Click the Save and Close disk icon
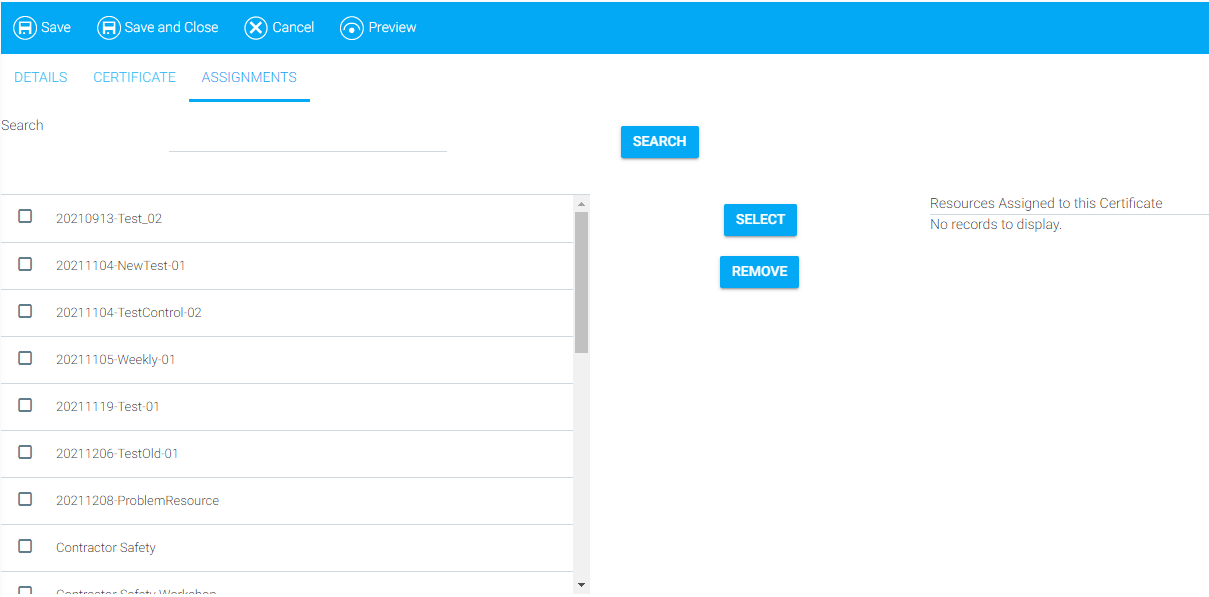This screenshot has height=597, width=1209. (x=108, y=28)
